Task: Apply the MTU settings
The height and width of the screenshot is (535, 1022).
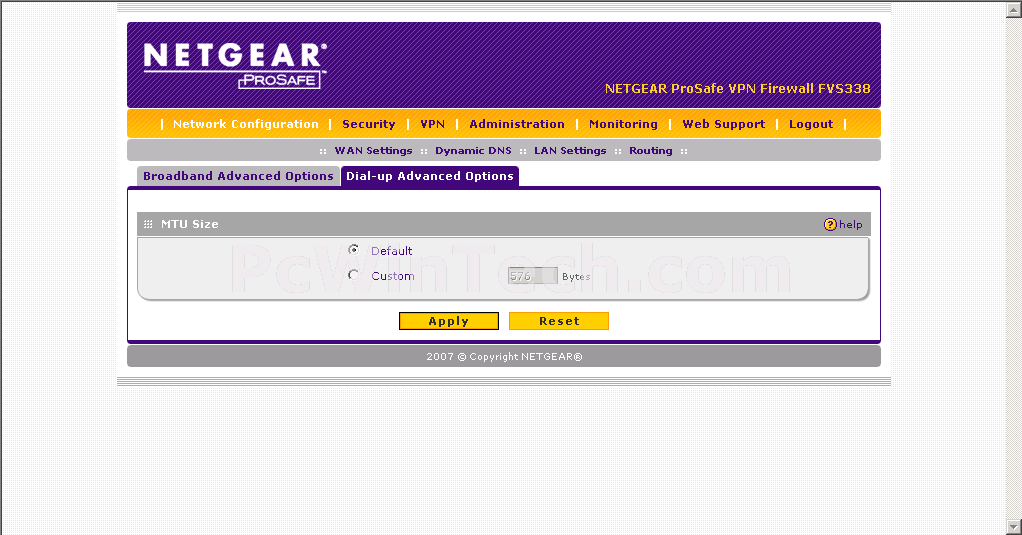Action: click(x=448, y=321)
